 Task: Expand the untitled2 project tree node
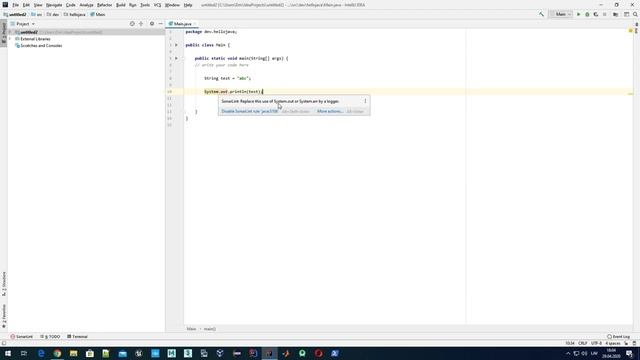[10, 32]
